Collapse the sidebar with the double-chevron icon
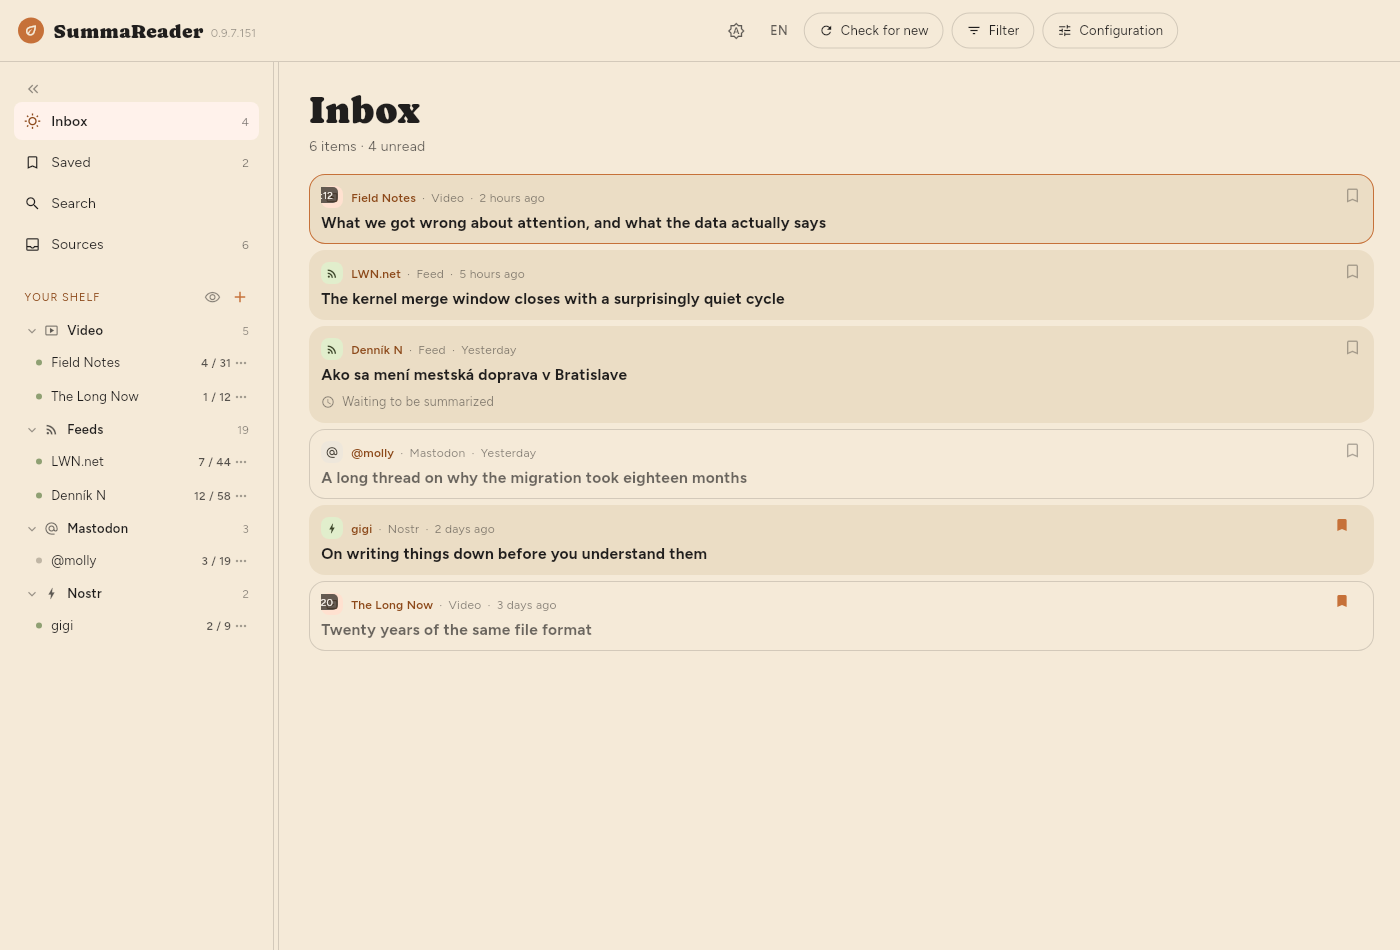 [33, 89]
